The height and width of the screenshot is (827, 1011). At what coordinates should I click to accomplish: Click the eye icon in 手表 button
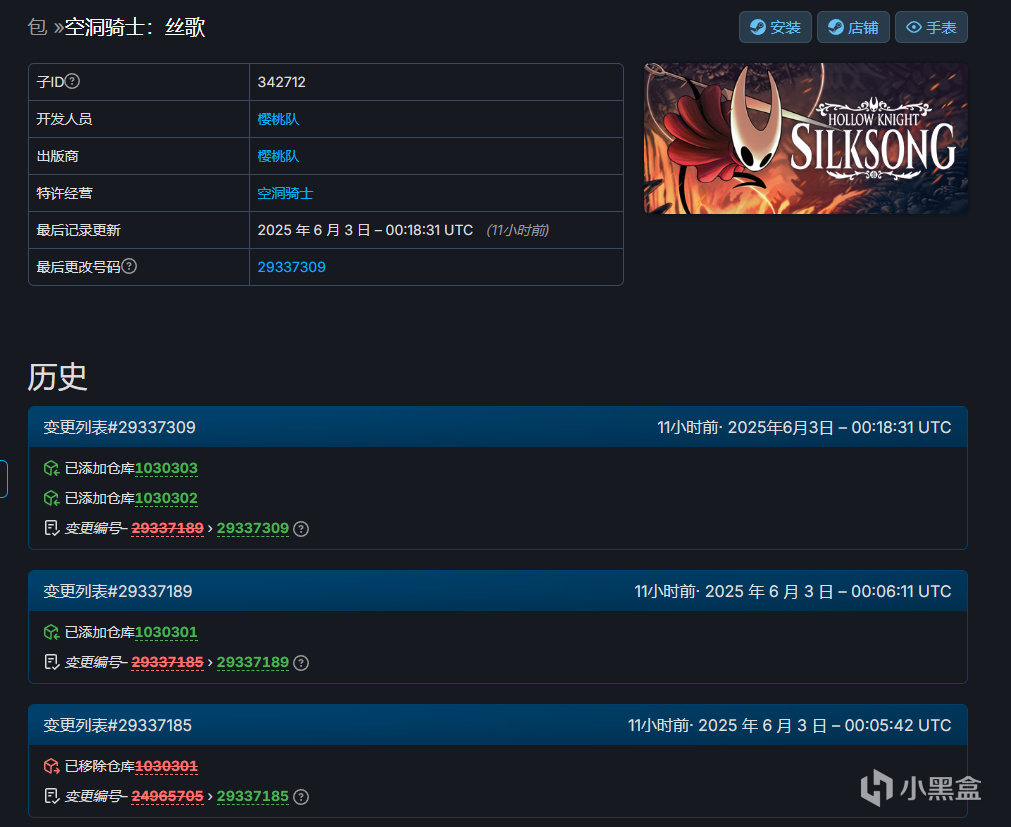click(914, 27)
